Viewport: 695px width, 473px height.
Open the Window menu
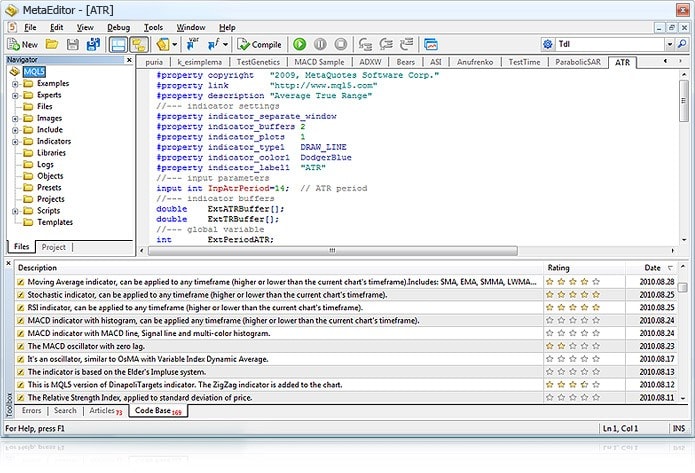191,27
